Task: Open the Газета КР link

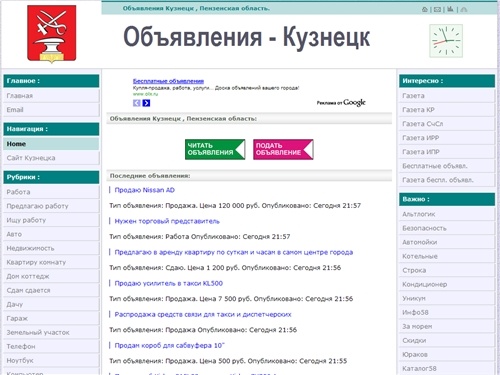Action: 447,110
